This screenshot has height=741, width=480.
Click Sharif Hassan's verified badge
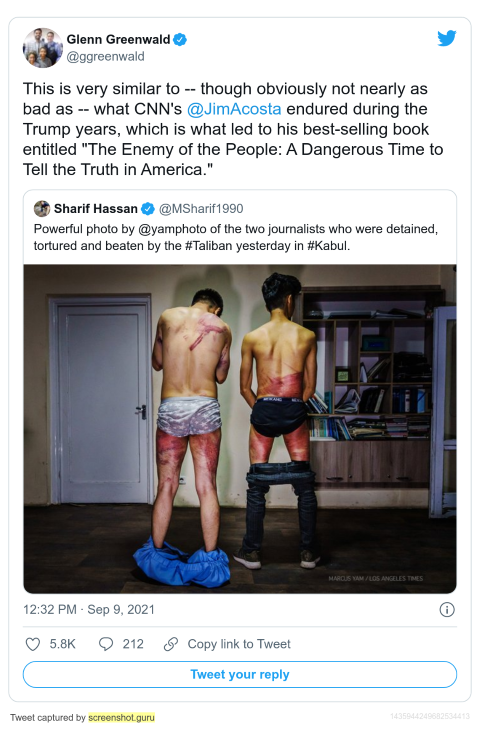148,208
